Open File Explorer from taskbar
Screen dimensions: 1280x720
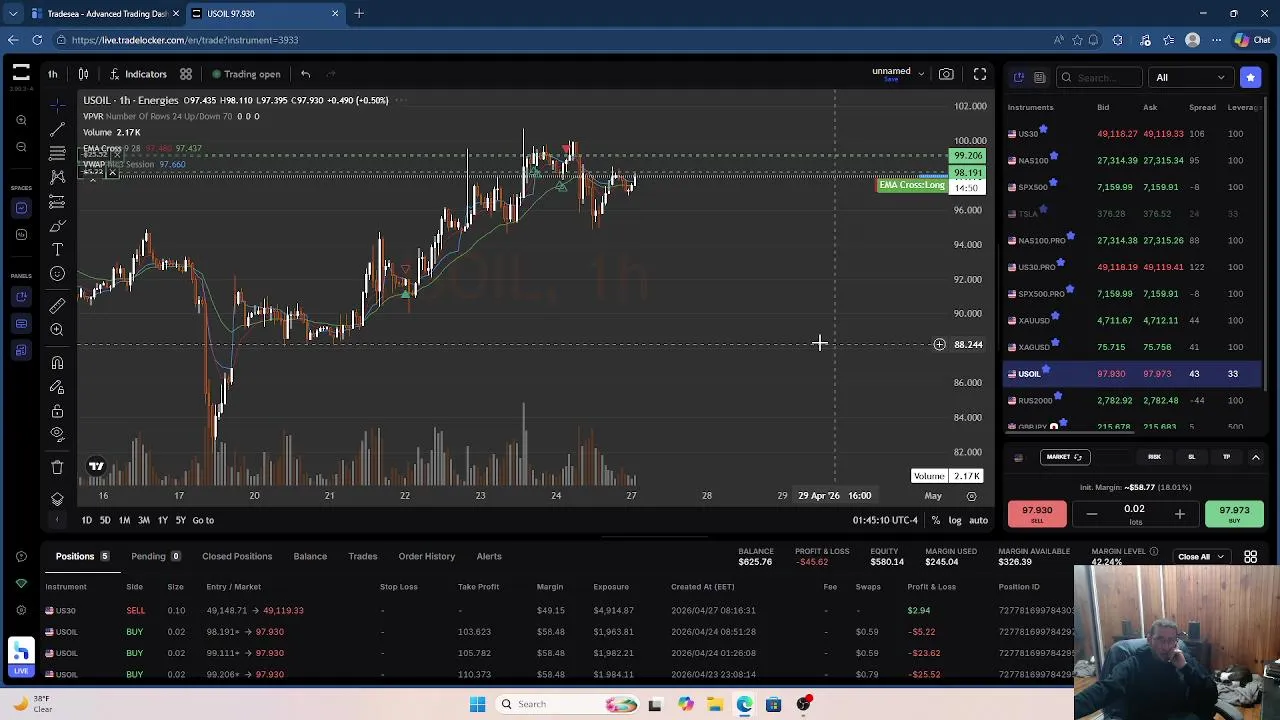(x=715, y=704)
